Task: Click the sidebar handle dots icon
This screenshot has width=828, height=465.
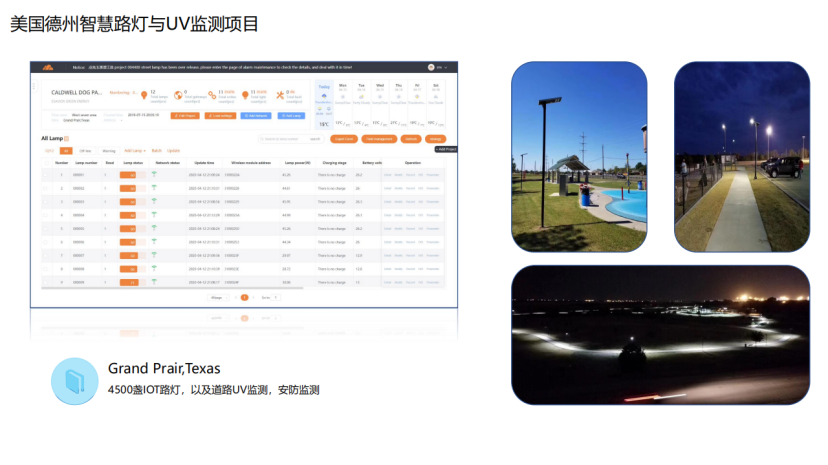Action: point(34,86)
